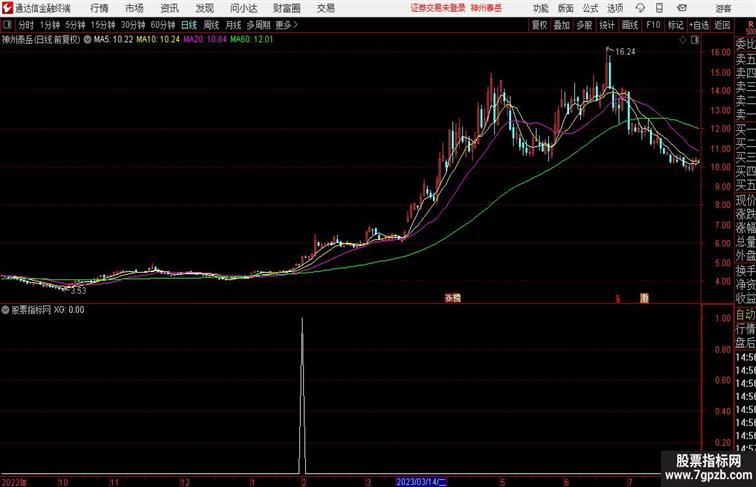Click the purple MA20: 10.84 value

point(204,40)
